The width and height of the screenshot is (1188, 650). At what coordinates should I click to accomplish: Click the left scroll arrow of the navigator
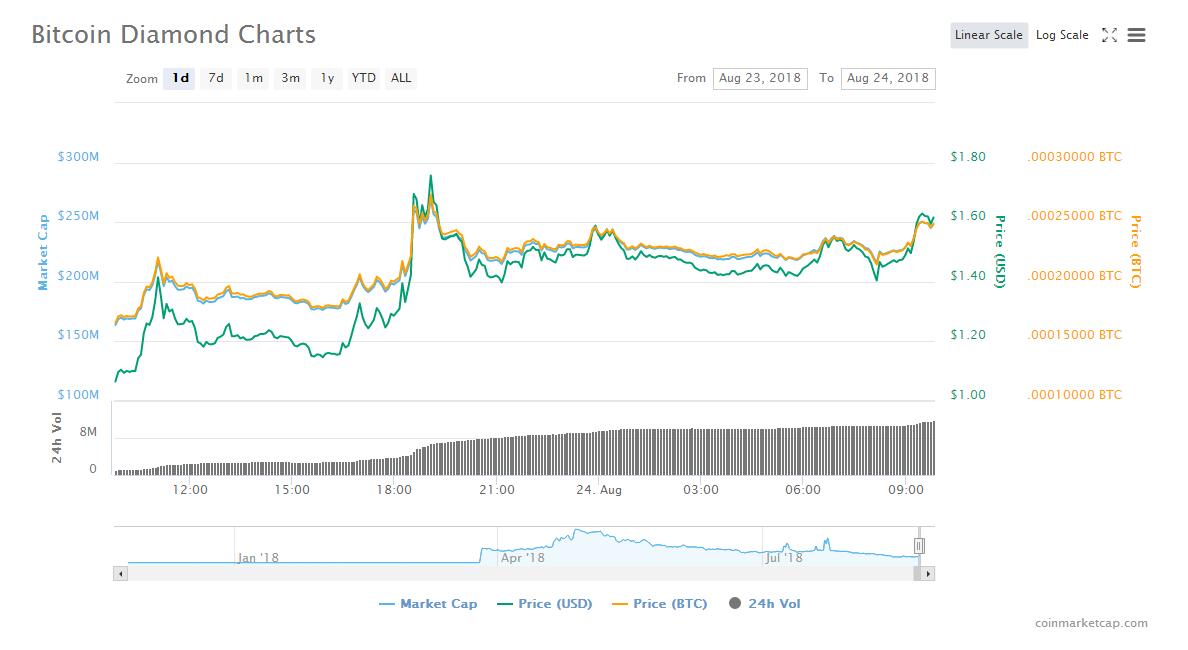click(120, 574)
